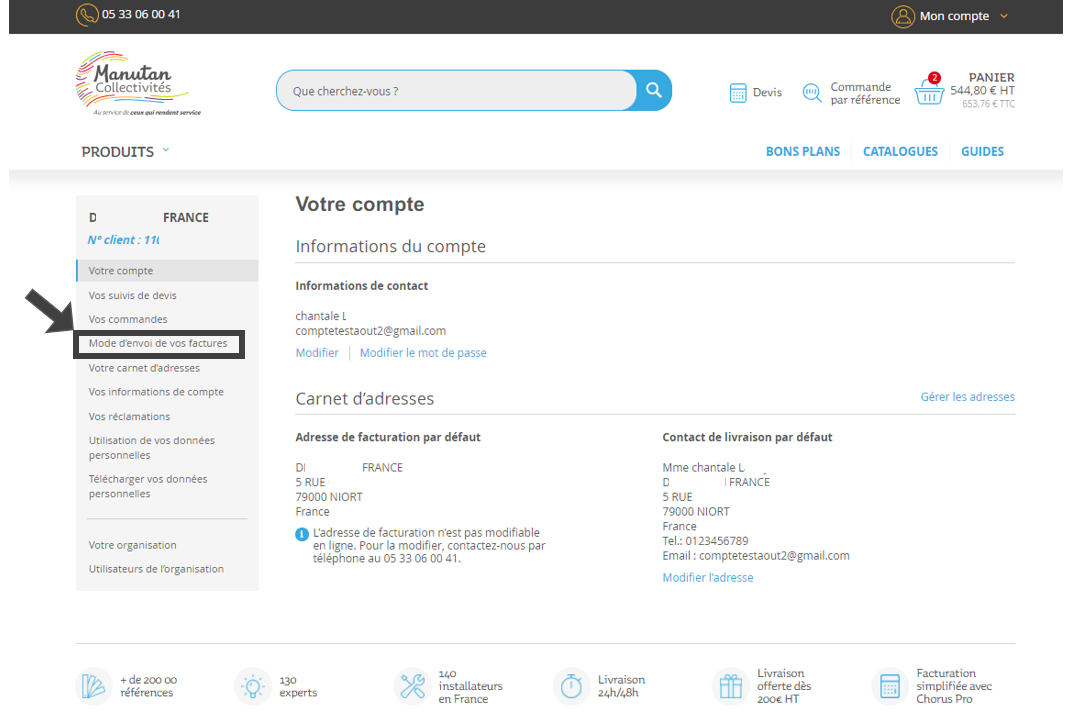The height and width of the screenshot is (720, 1078).
Task: Click the Commande par référence icon
Action: (812, 93)
